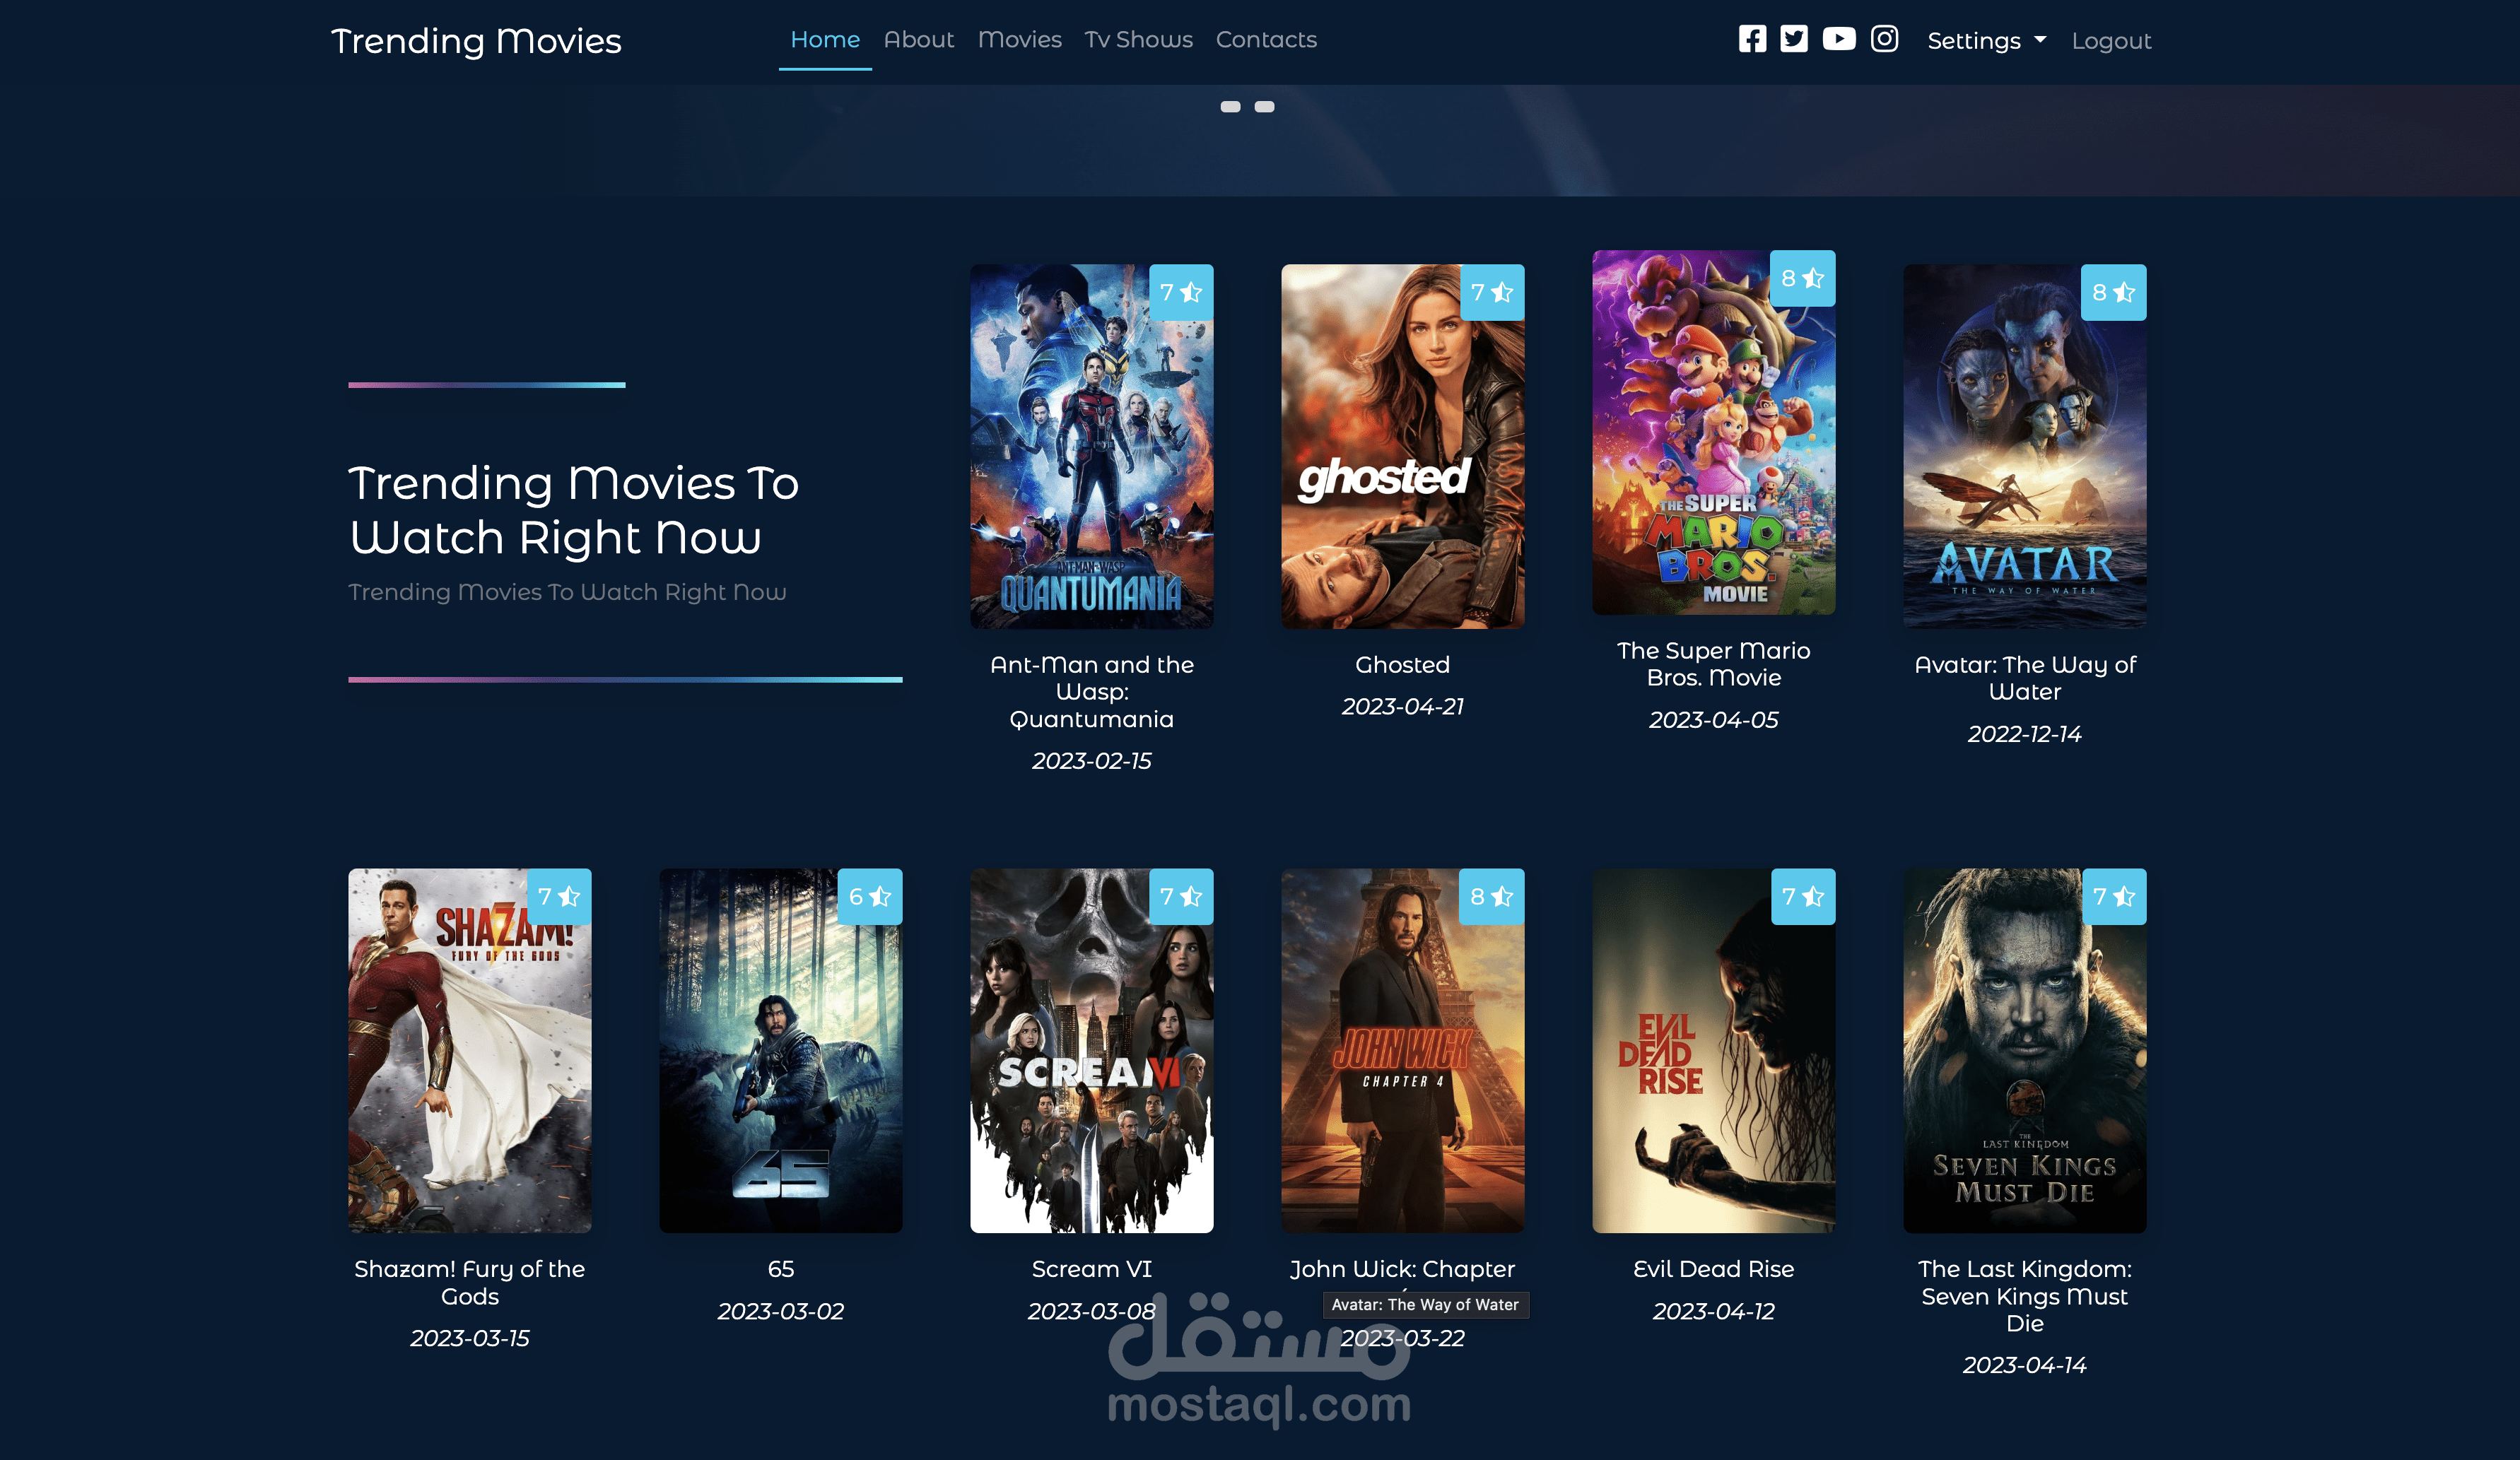Click the Trending Movies site logo

(476, 41)
